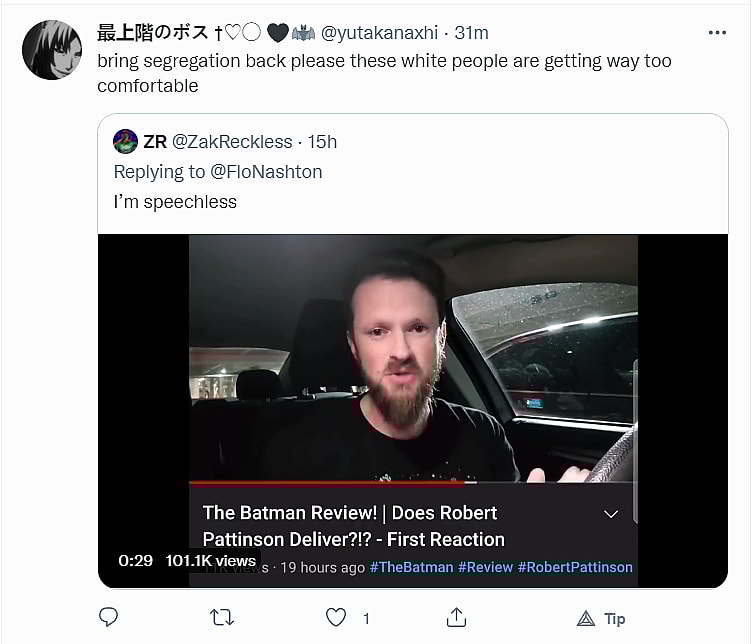Open the @ZakReckless quoted user handle
This screenshot has width=754, height=644.
232,142
